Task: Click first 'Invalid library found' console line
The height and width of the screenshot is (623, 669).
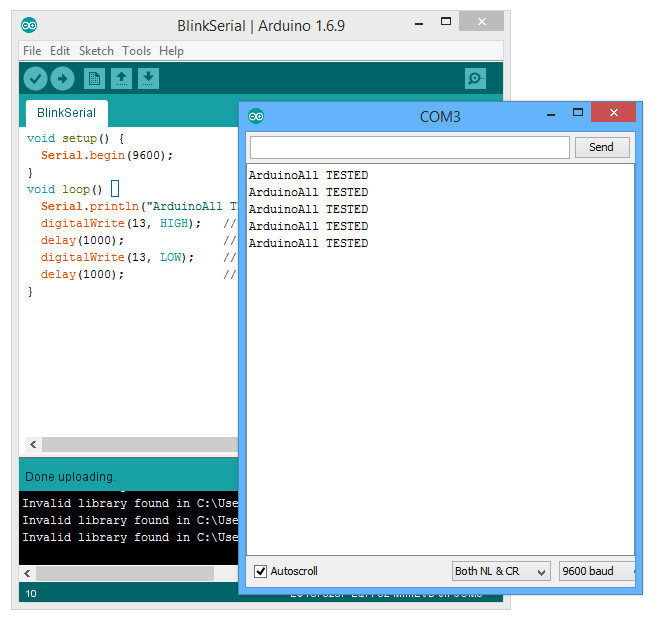Action: point(130,504)
